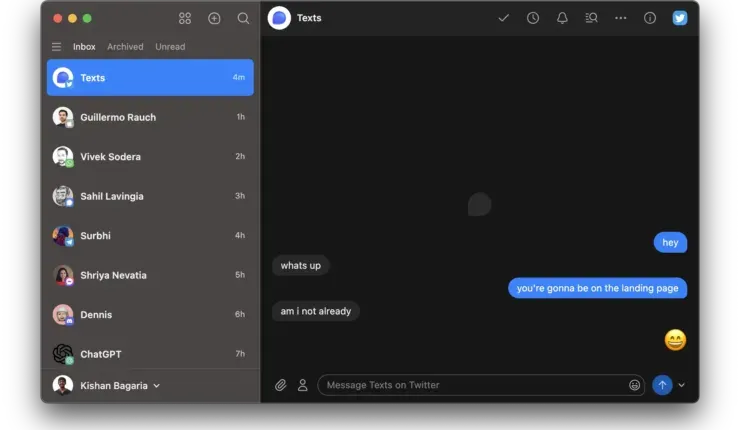
Task: Click the Texts title in chat header
Action: tap(309, 18)
